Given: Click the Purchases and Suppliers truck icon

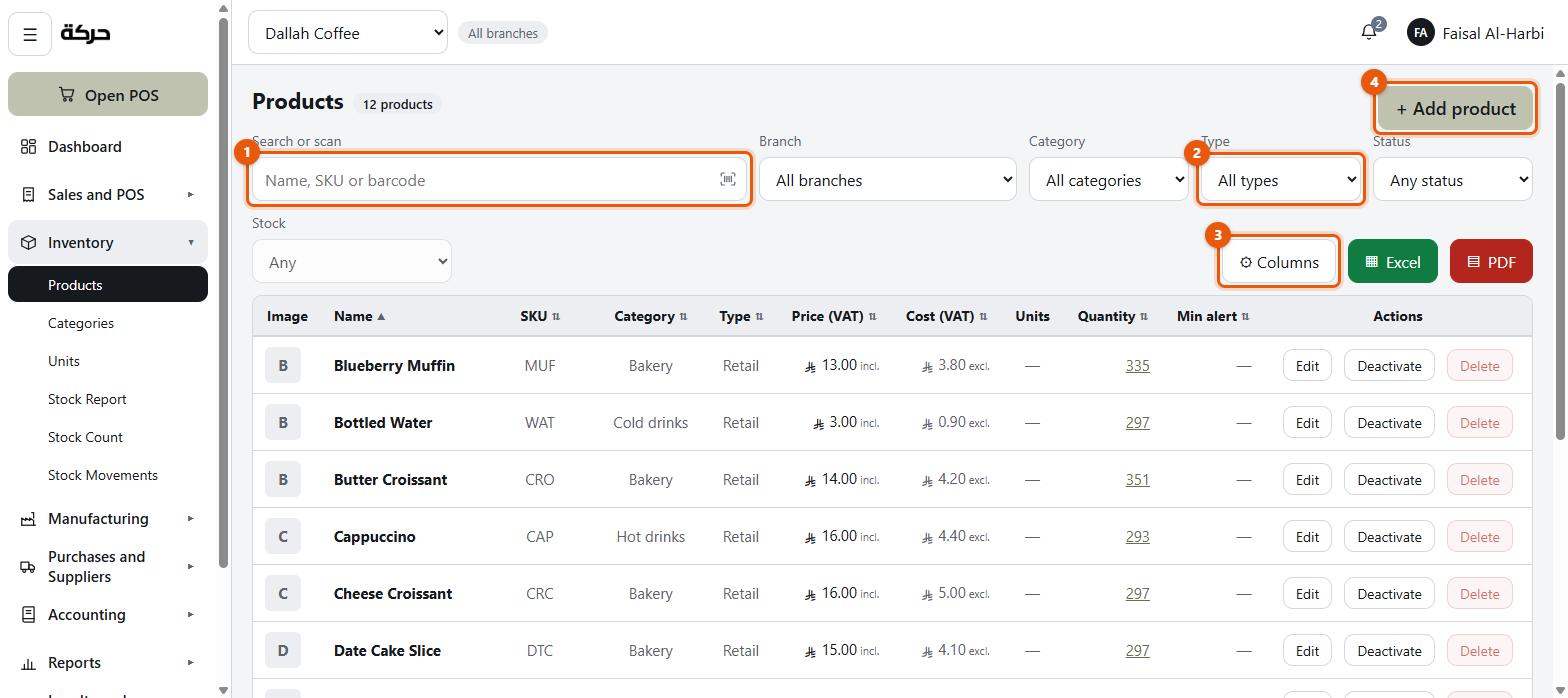Looking at the screenshot, I should (x=28, y=567).
